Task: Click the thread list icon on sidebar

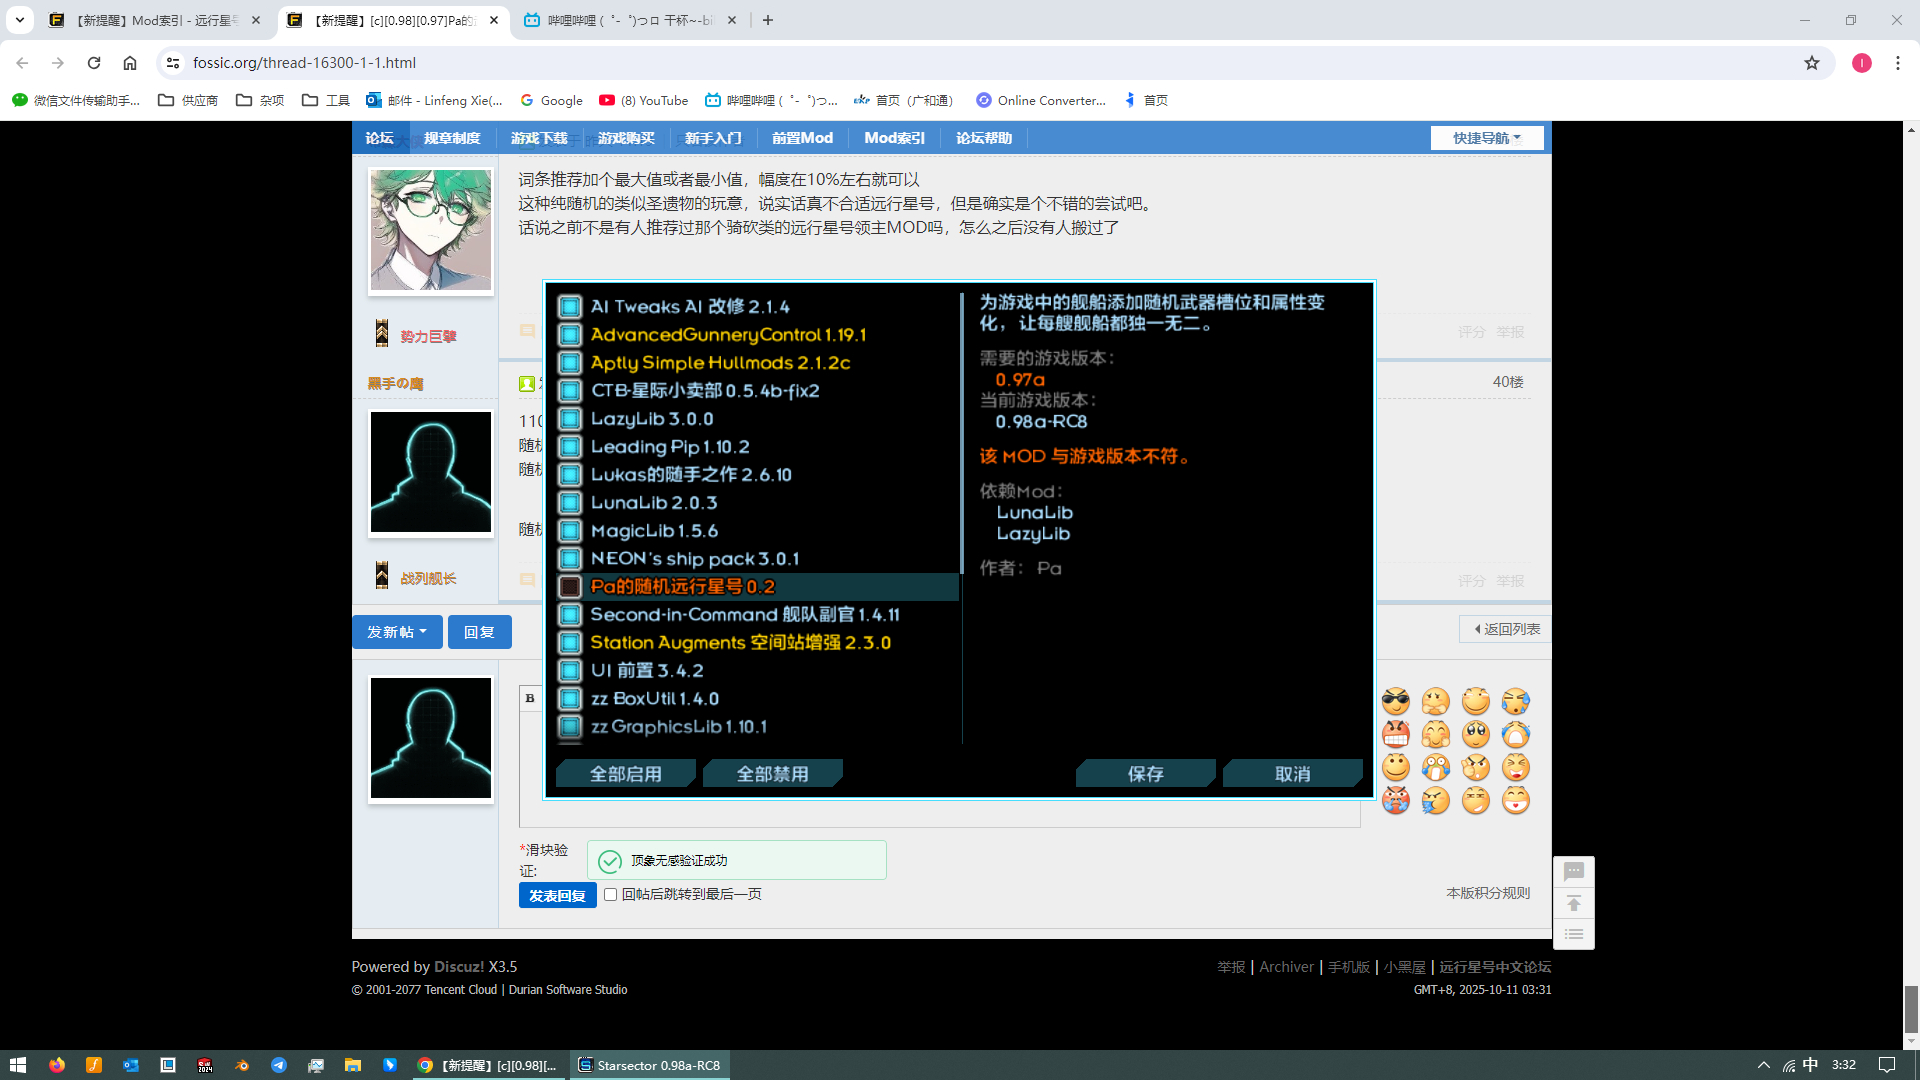Action: 1573,934
